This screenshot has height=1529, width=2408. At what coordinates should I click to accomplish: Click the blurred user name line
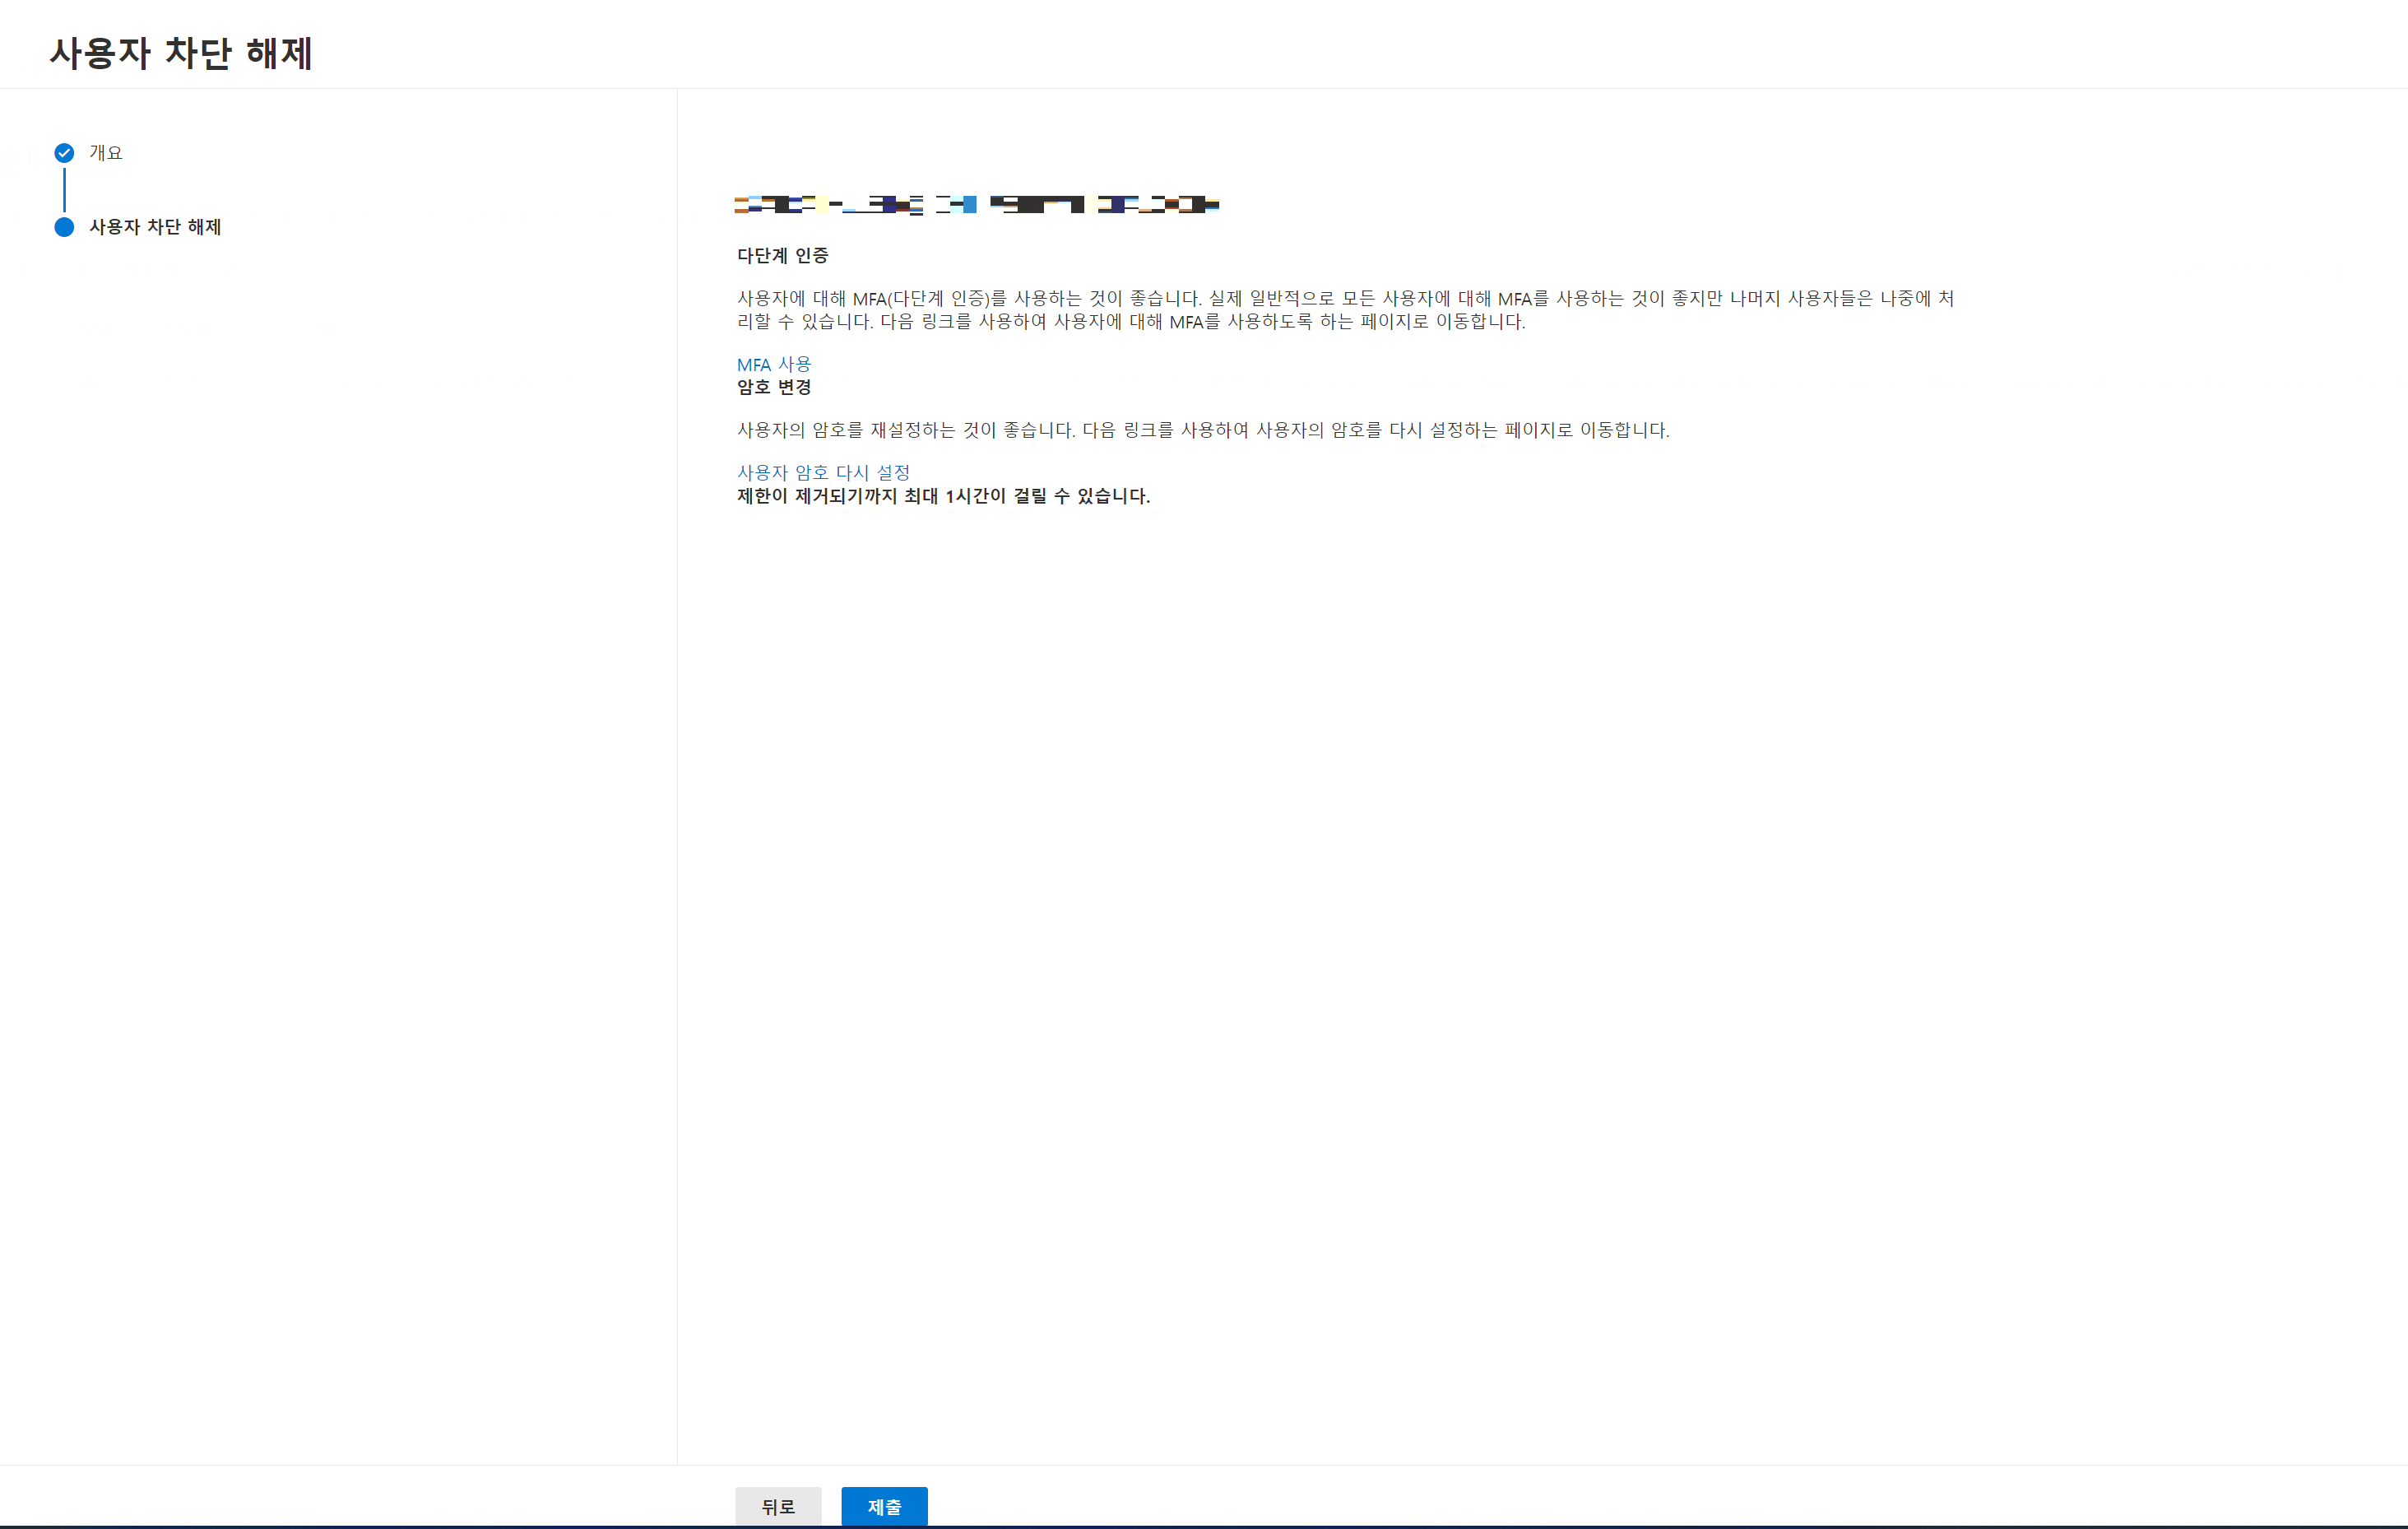(976, 205)
